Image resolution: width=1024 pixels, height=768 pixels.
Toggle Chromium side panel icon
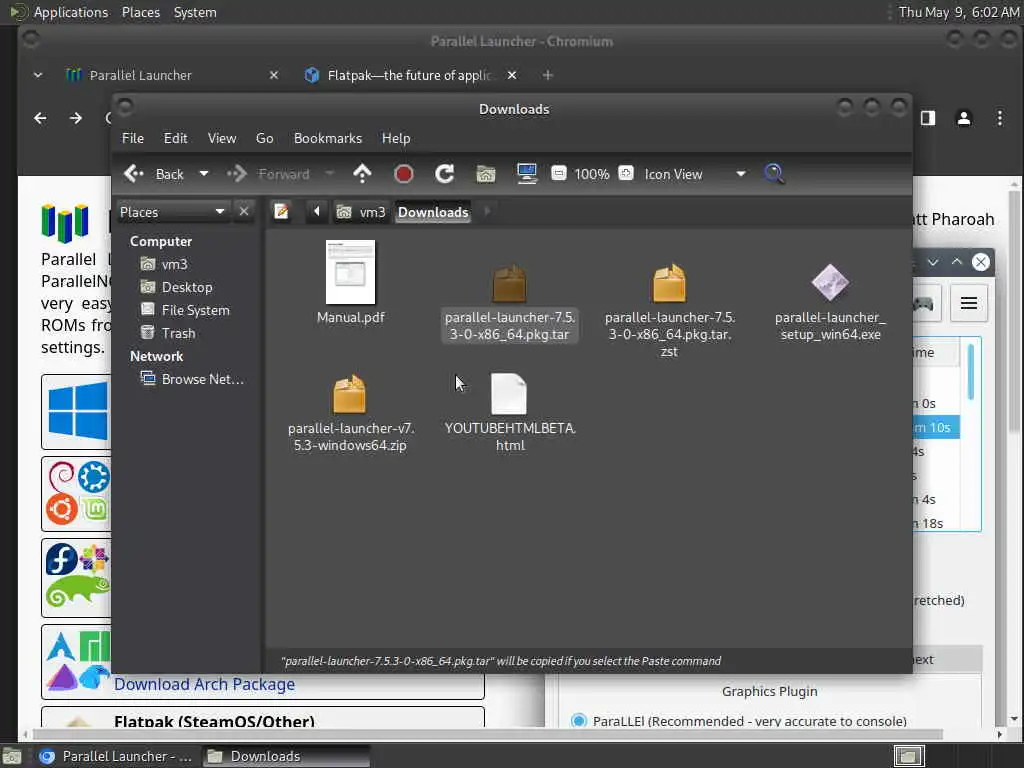click(x=927, y=118)
